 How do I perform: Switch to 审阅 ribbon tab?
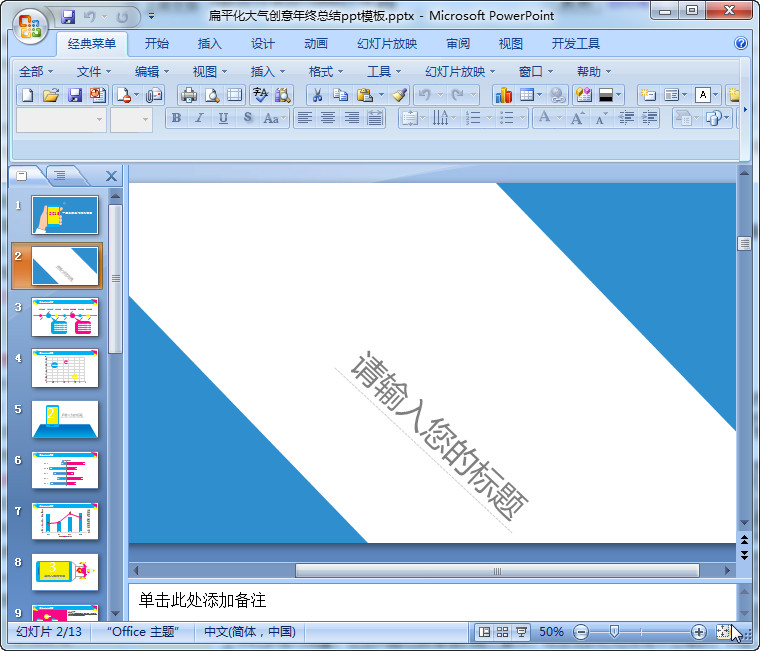(x=458, y=44)
